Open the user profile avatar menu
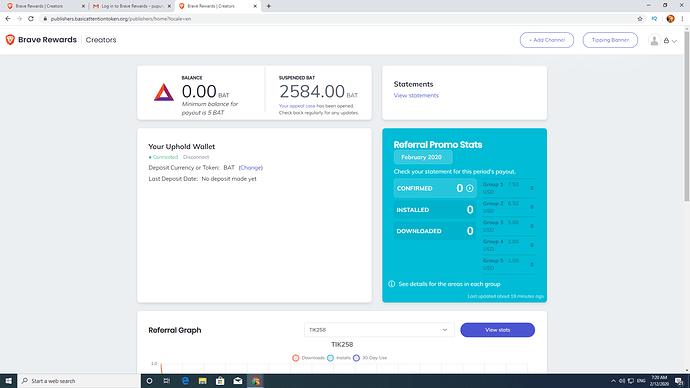The height and width of the screenshot is (388, 690). click(x=654, y=40)
